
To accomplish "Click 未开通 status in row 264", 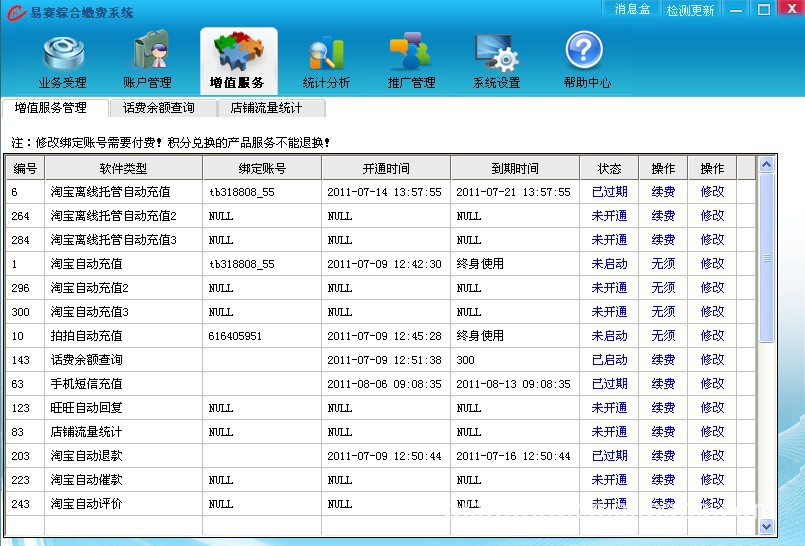I will (609, 216).
